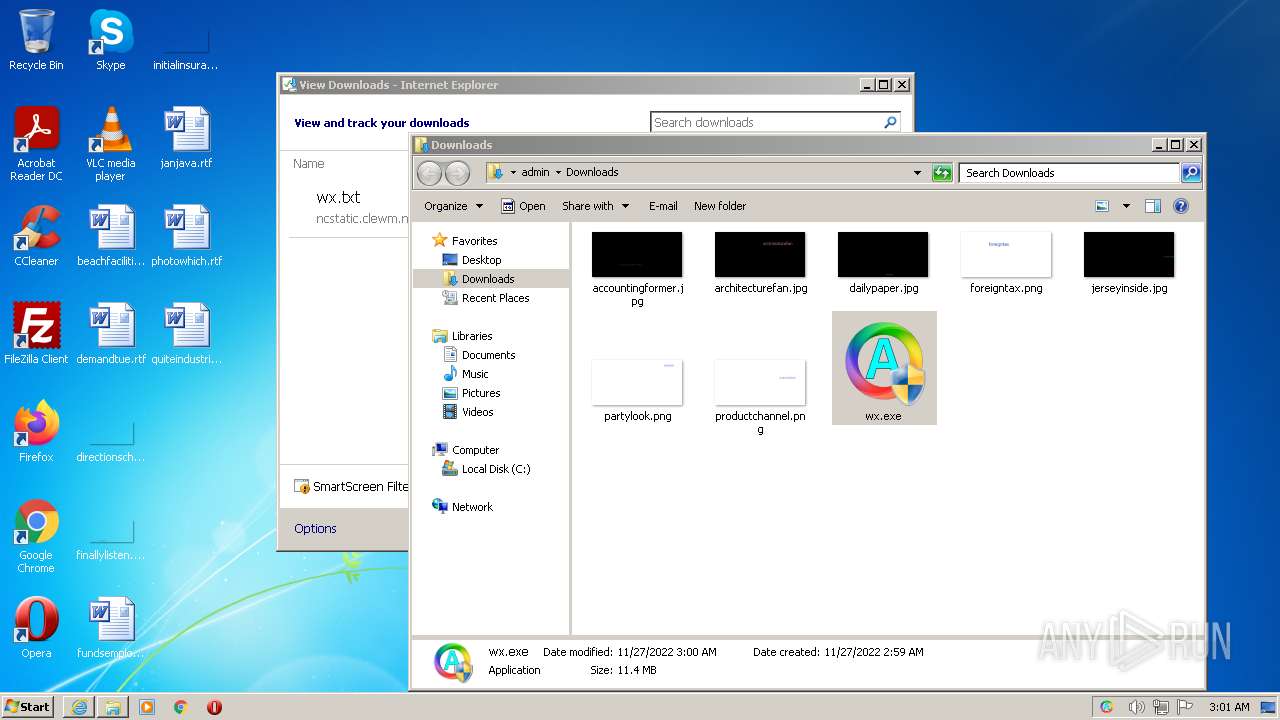This screenshot has width=1280, height=720.
Task: Open fundsemplo... document on desktop
Action: 110,628
